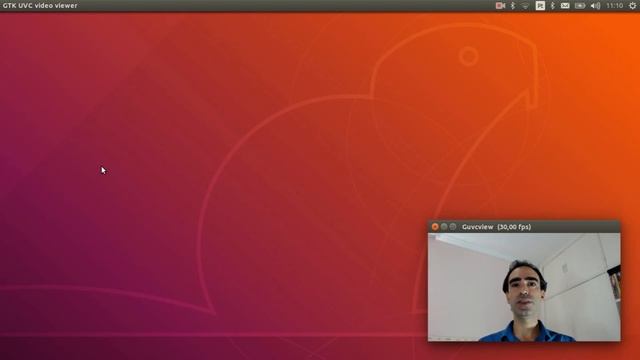Open the mail messaging indicator
The height and width of the screenshot is (360, 640).
click(565, 6)
